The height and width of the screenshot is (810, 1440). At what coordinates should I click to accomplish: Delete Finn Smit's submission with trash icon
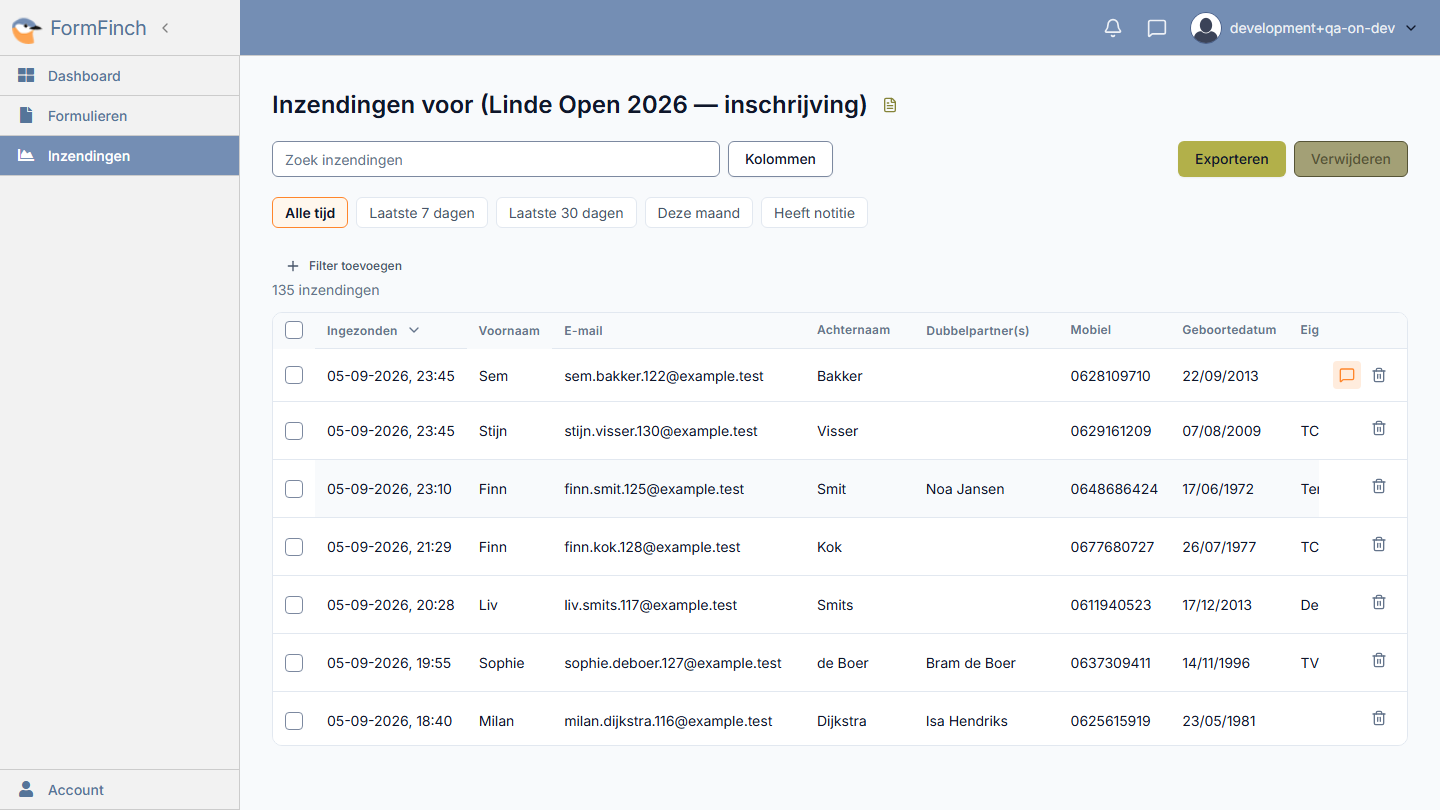tap(1379, 486)
